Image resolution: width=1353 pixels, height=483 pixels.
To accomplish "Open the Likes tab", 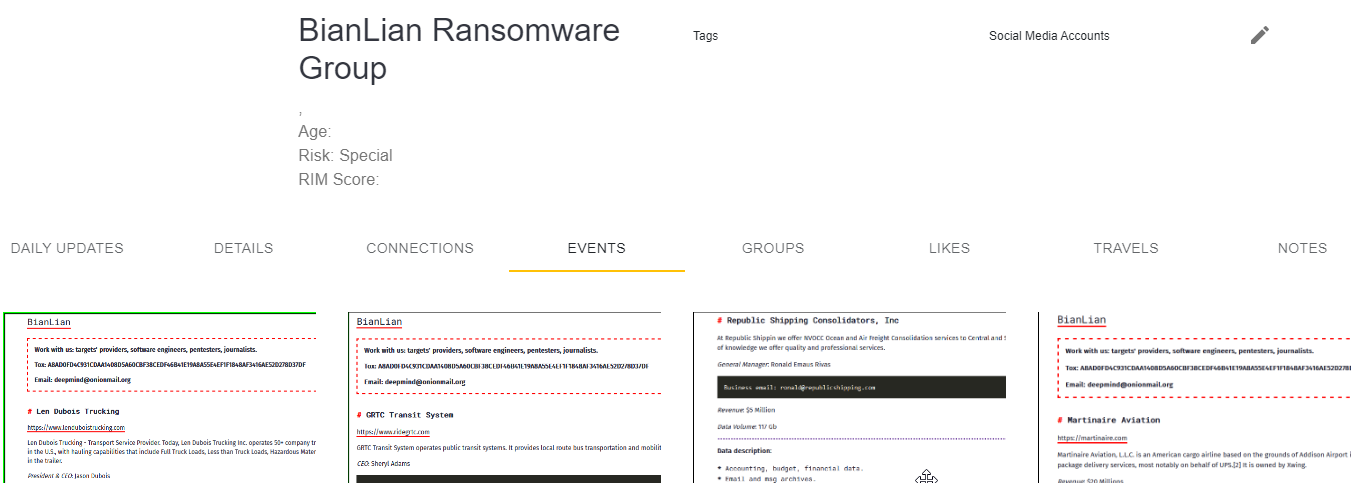I will (949, 248).
